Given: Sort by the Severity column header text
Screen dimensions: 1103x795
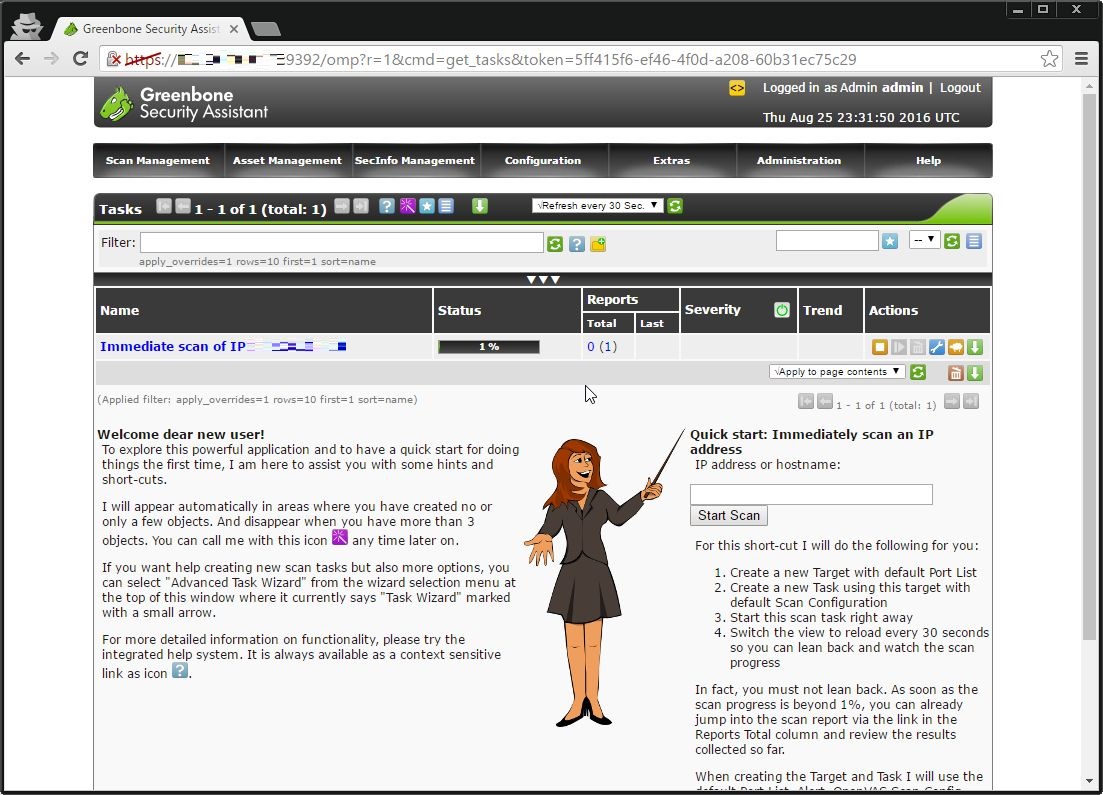Looking at the screenshot, I should pos(713,310).
